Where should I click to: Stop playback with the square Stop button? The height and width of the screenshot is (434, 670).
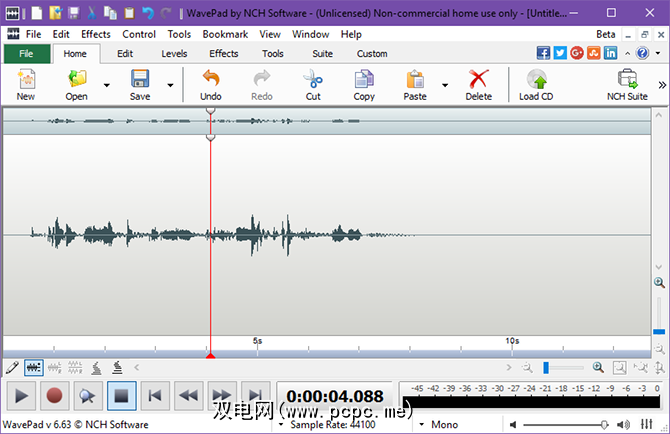point(121,395)
